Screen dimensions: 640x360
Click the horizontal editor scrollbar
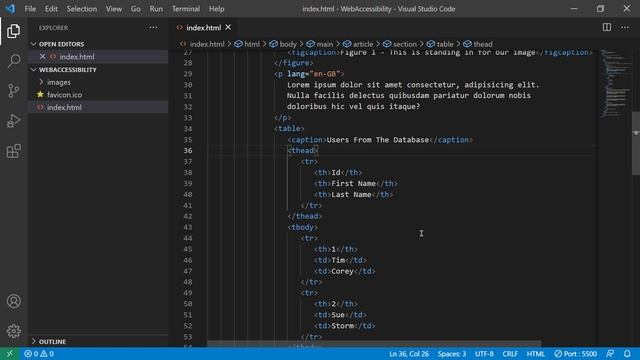point(374,344)
